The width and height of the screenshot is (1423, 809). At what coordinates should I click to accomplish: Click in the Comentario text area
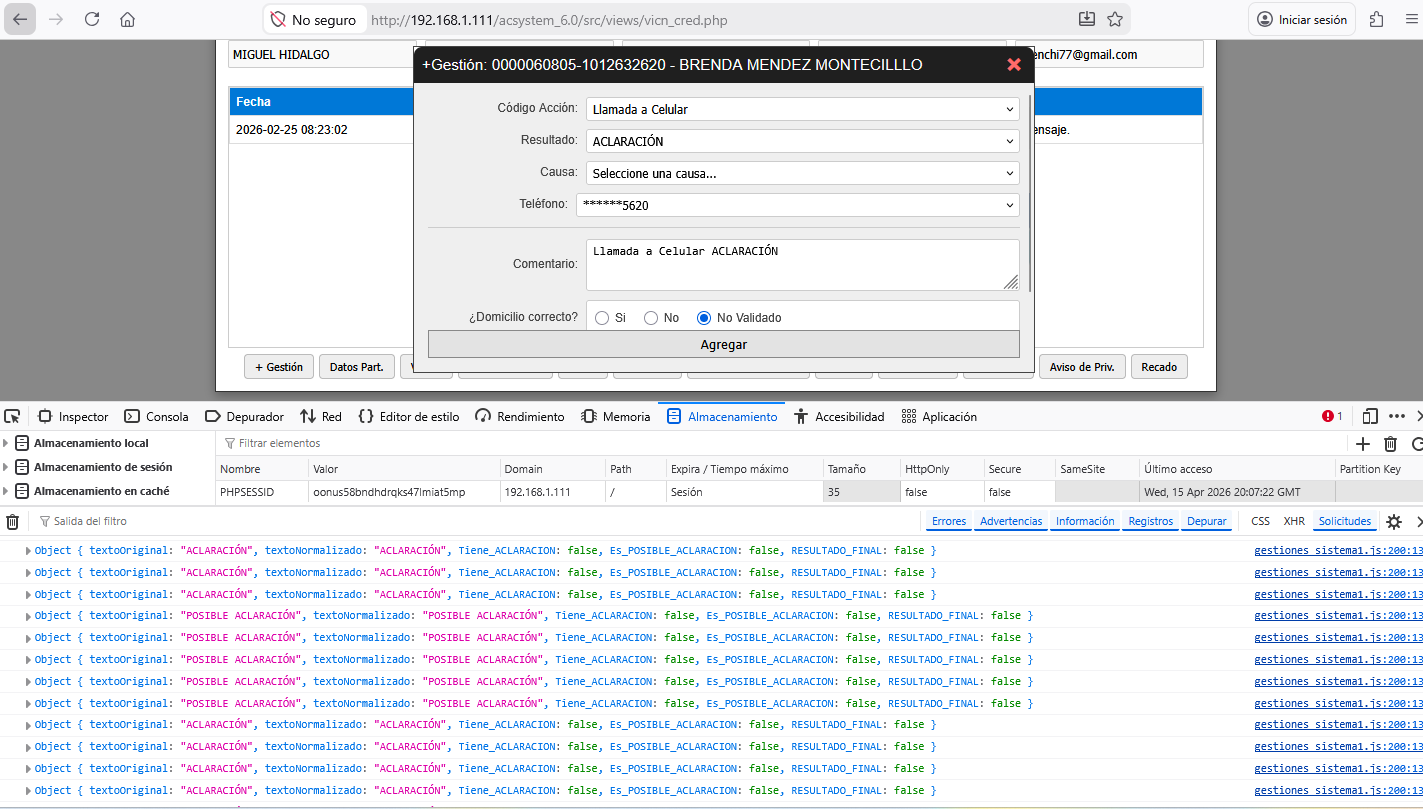coord(802,264)
